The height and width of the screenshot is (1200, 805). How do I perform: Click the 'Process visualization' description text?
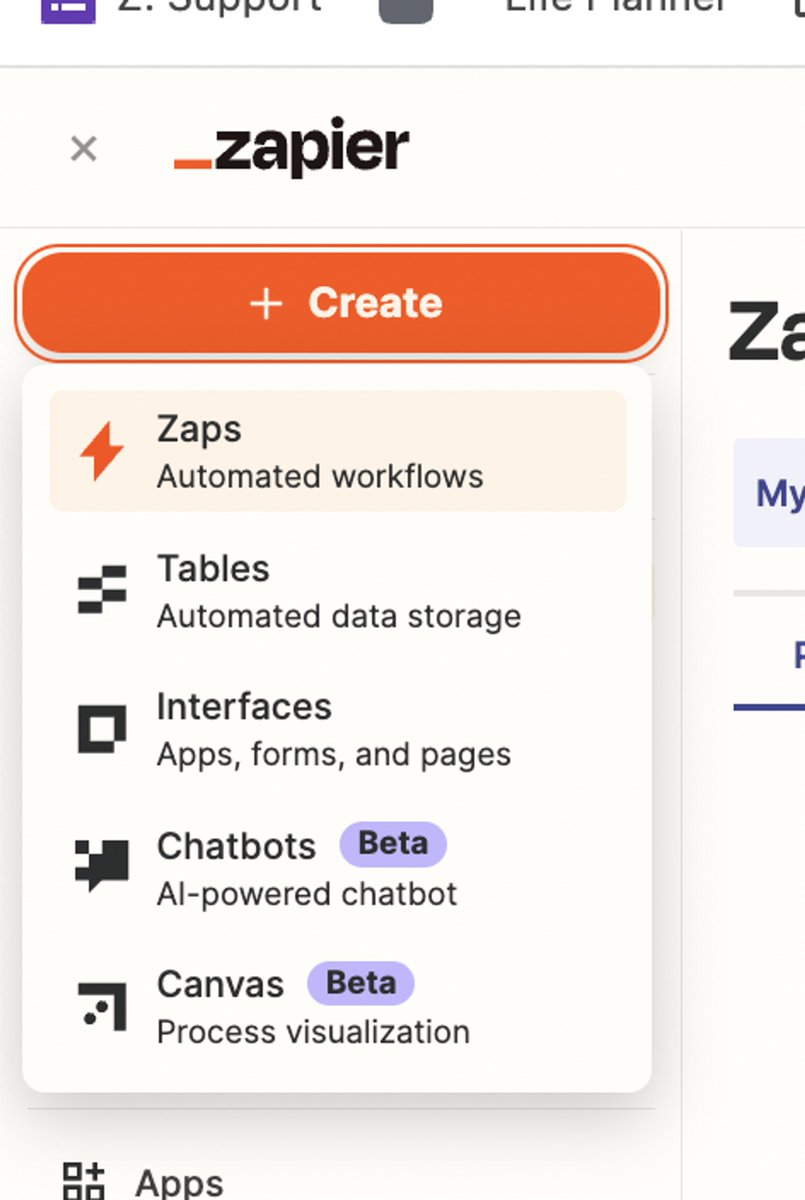[313, 1032]
